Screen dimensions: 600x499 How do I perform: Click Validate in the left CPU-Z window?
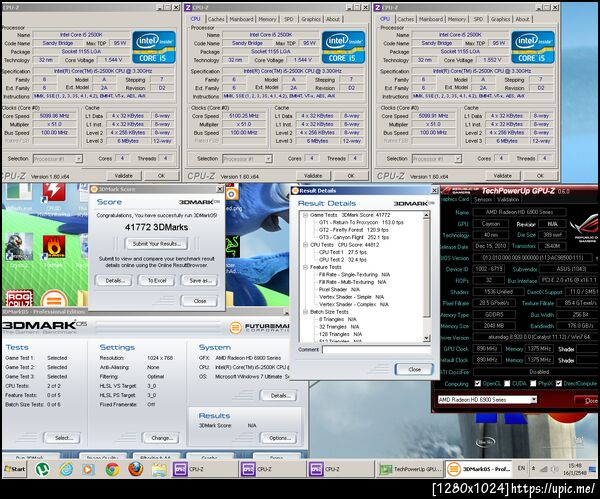pos(123,176)
